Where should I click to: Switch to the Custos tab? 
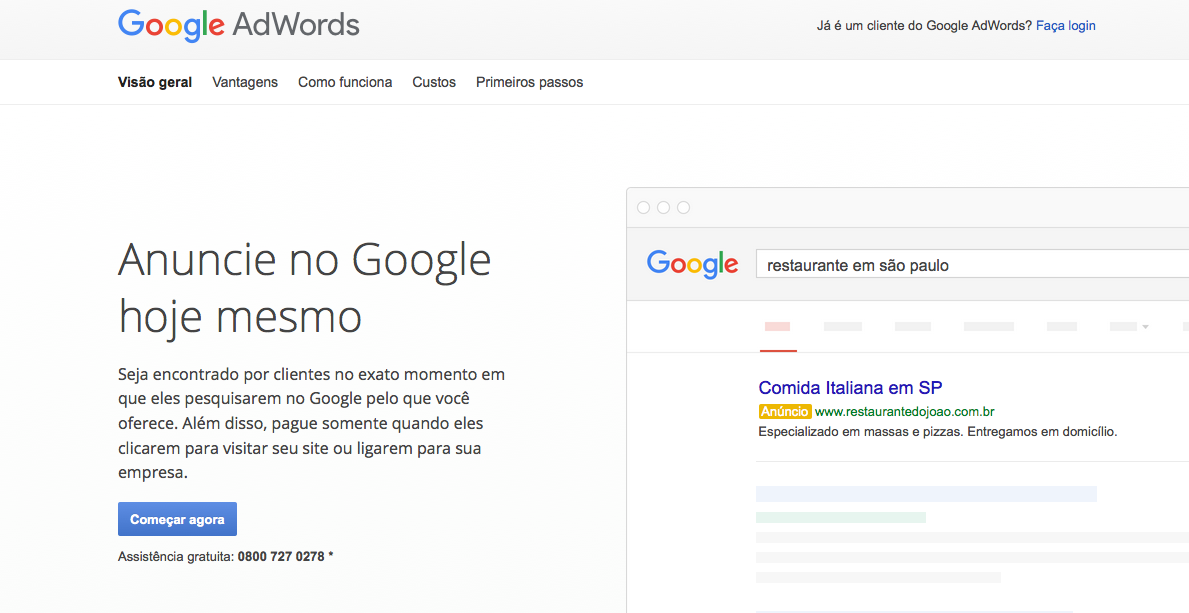[434, 82]
